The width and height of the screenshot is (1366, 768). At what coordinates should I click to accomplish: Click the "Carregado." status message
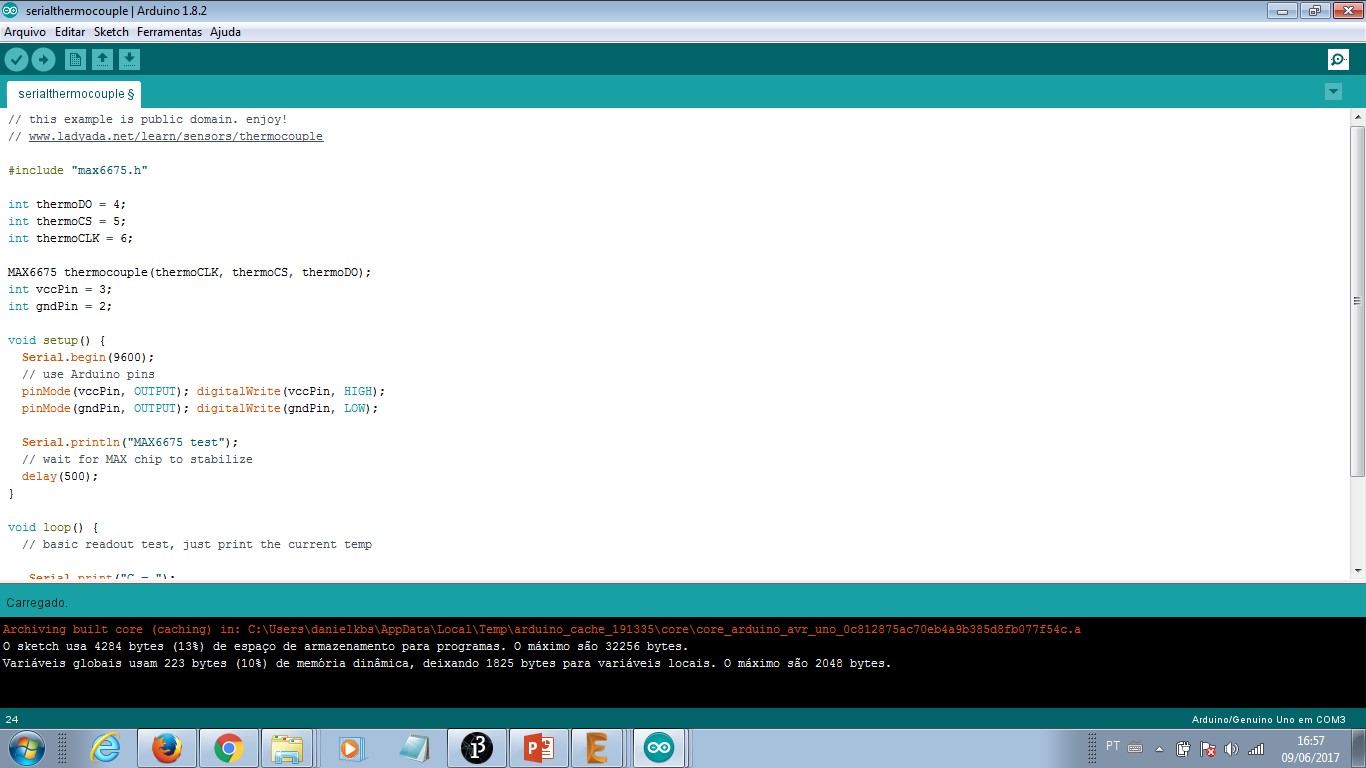point(37,603)
